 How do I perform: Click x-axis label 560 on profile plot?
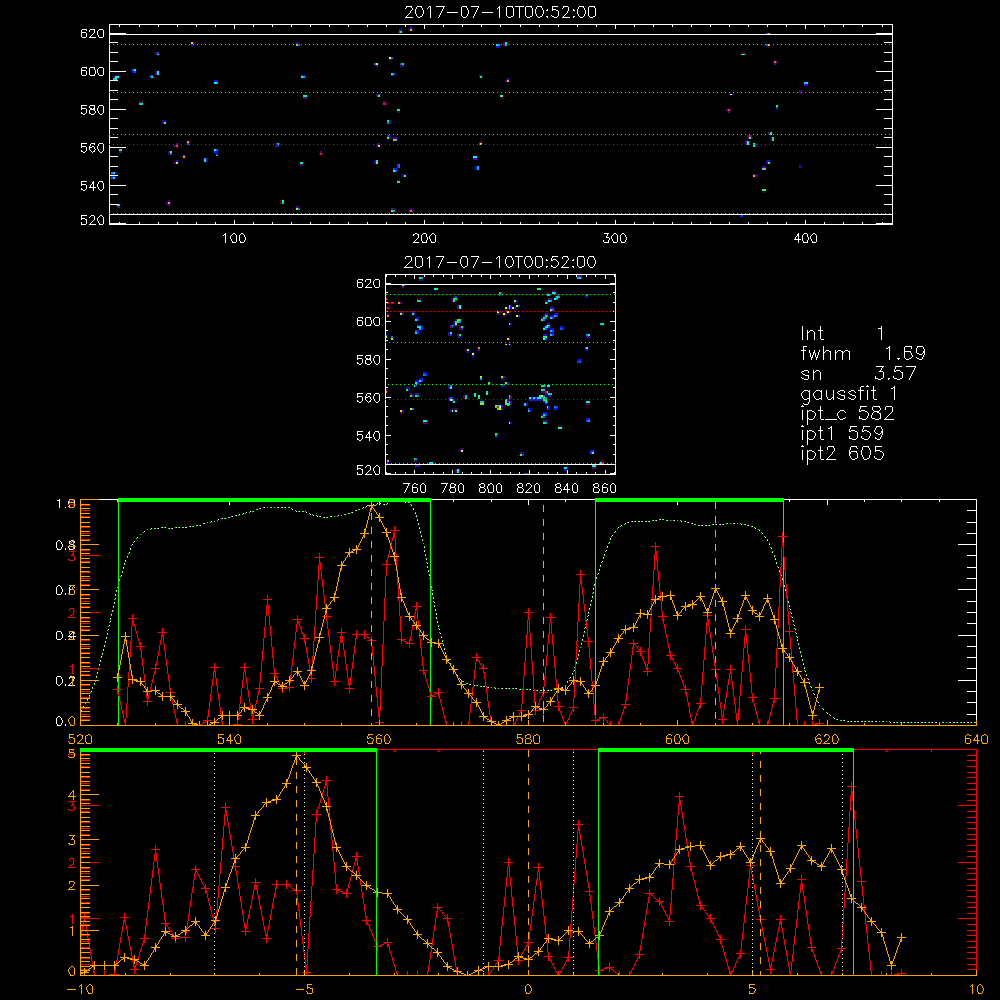coord(378,739)
